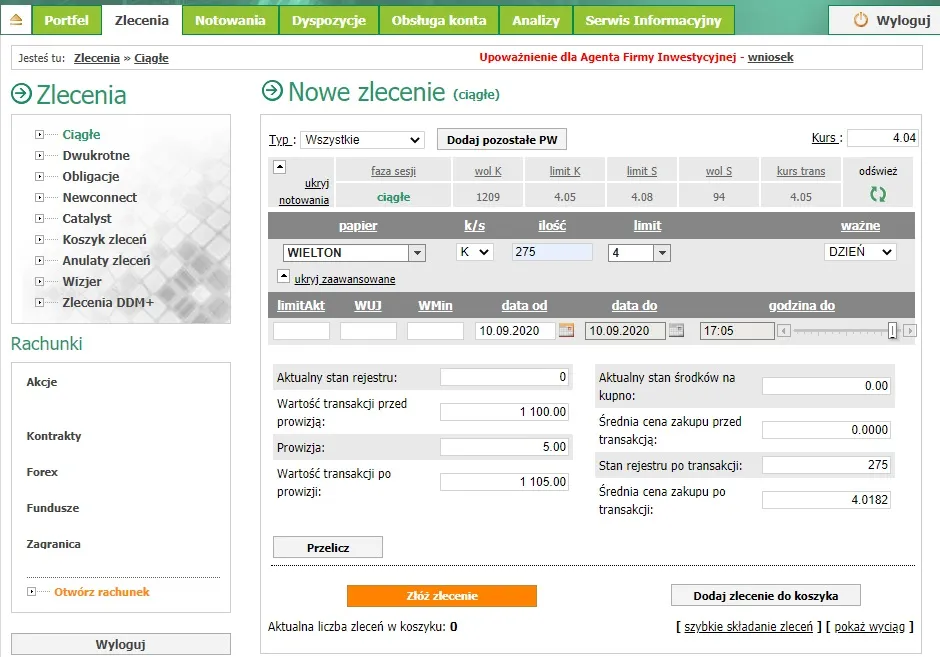Expand the Catalyst tree node
This screenshot has height=657, width=940.
(x=39, y=219)
